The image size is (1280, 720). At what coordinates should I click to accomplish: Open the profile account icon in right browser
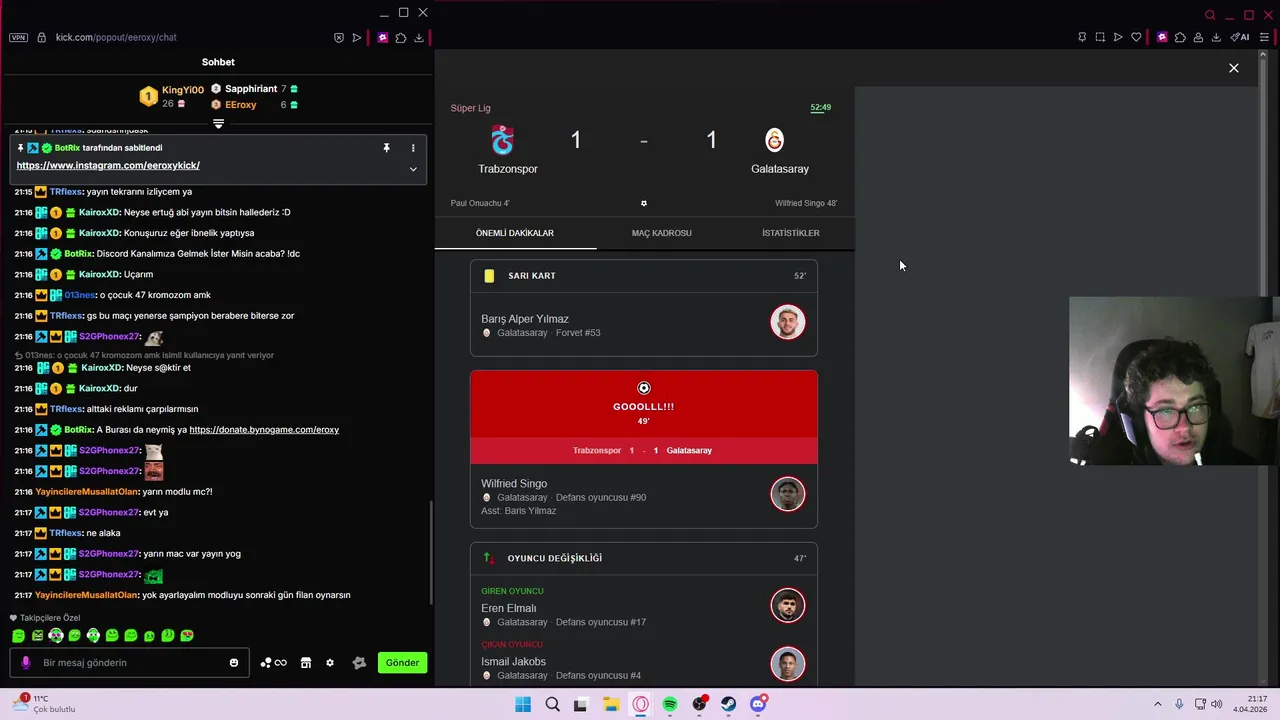coord(1198,37)
